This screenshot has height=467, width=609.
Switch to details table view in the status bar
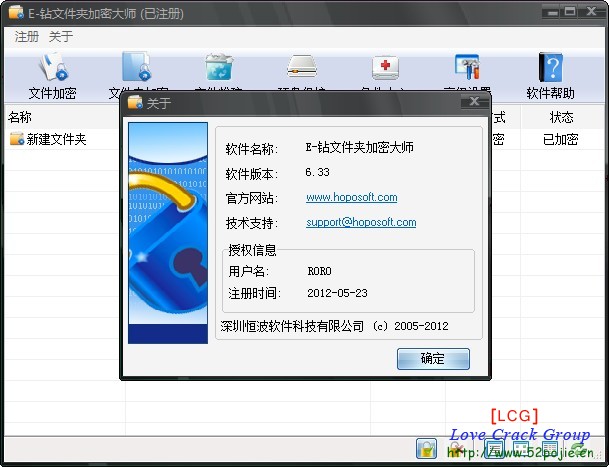[548, 450]
